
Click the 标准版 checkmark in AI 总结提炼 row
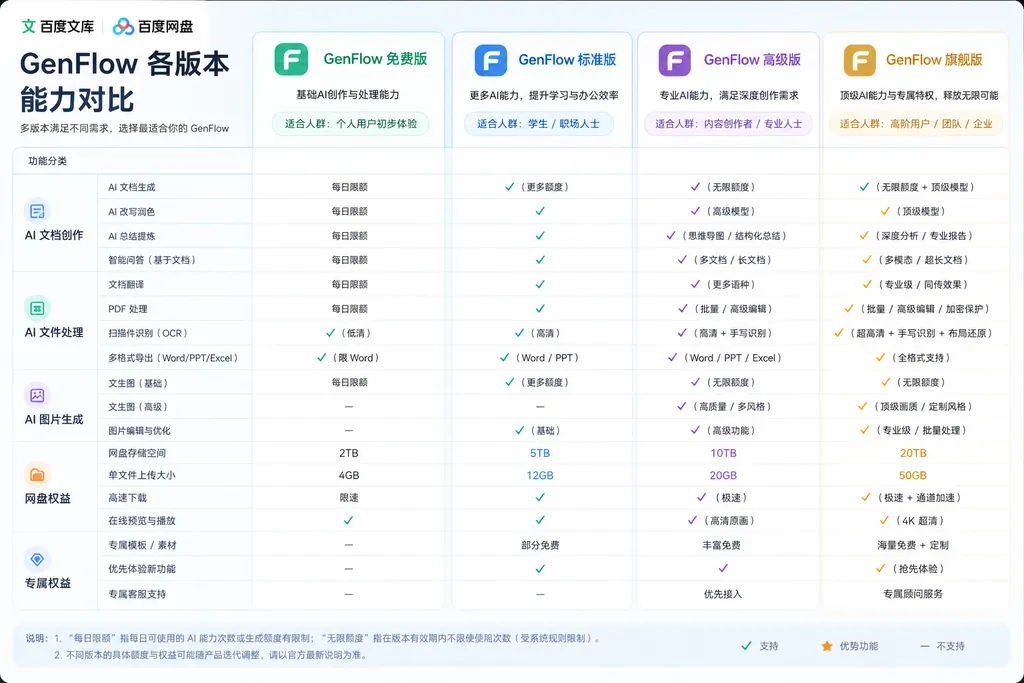point(540,235)
